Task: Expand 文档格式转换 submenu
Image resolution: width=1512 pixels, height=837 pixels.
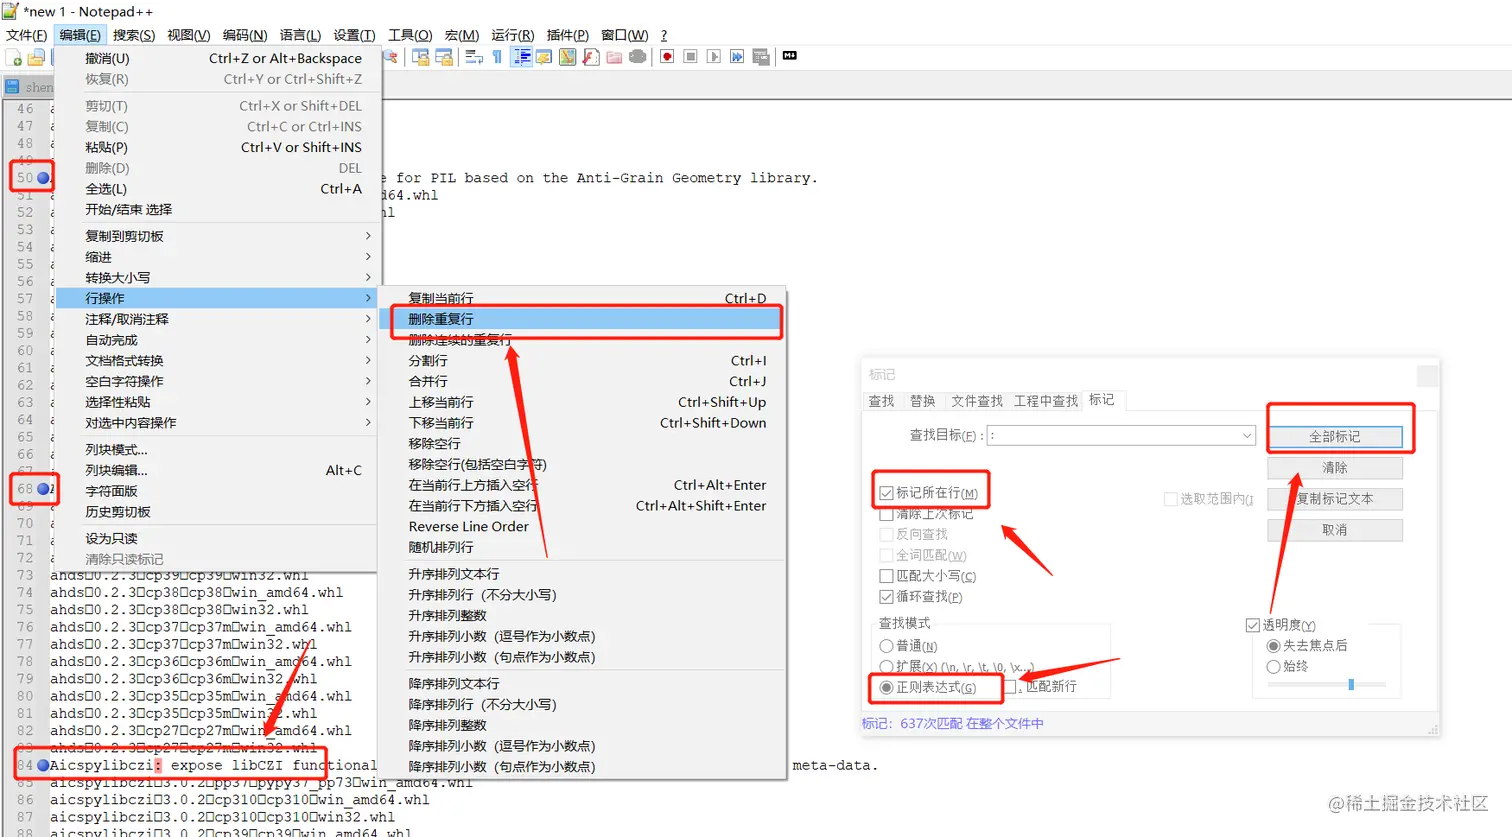Action: 217,361
